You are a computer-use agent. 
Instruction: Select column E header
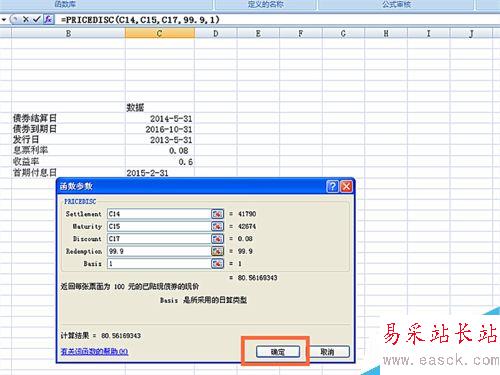[258, 33]
